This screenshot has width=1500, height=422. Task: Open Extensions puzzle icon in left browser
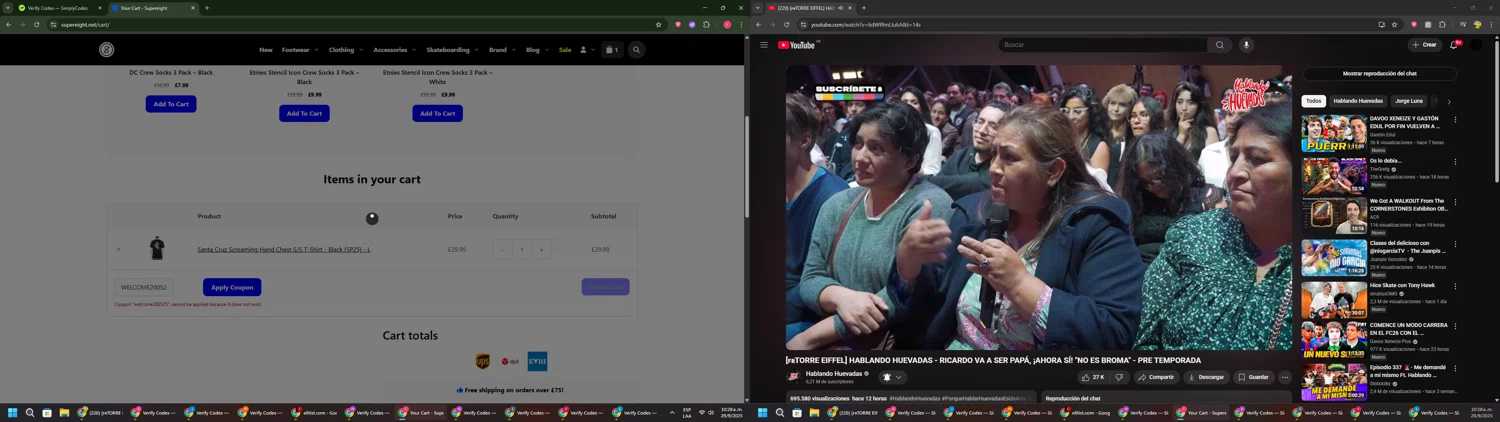click(x=706, y=24)
